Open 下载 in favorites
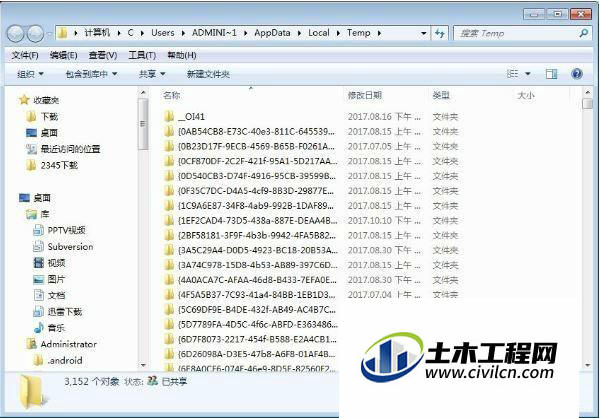Image resolution: width=600 pixels, height=418 pixels. tap(49, 116)
